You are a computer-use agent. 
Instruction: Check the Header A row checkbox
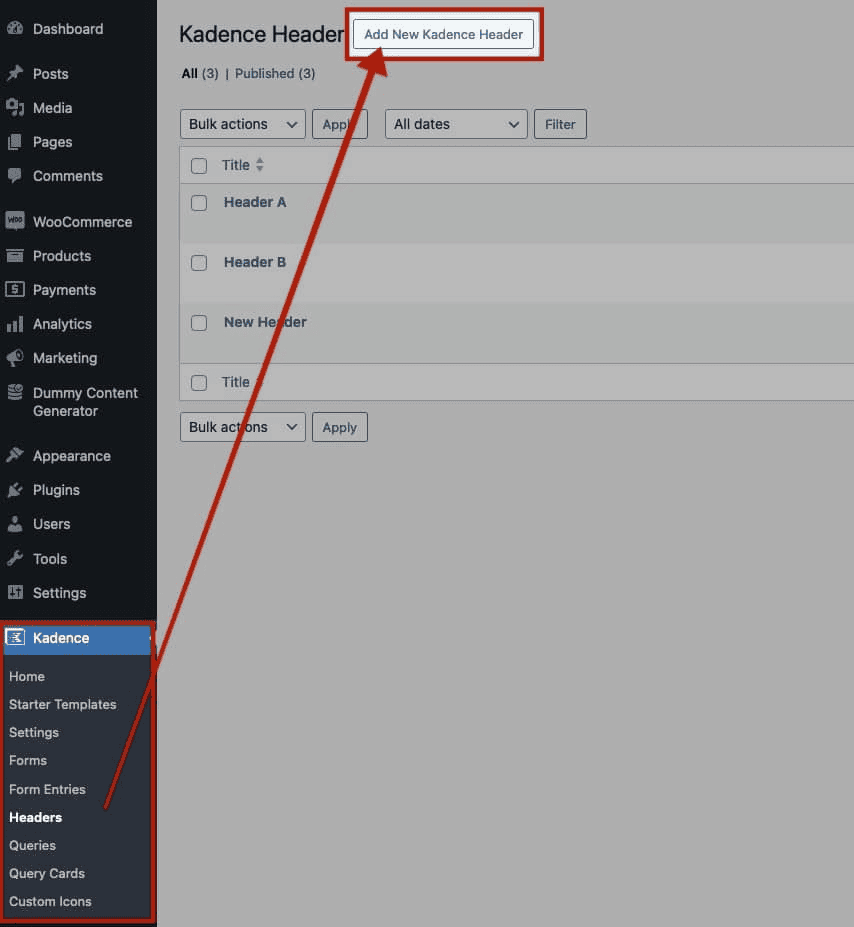pos(198,202)
